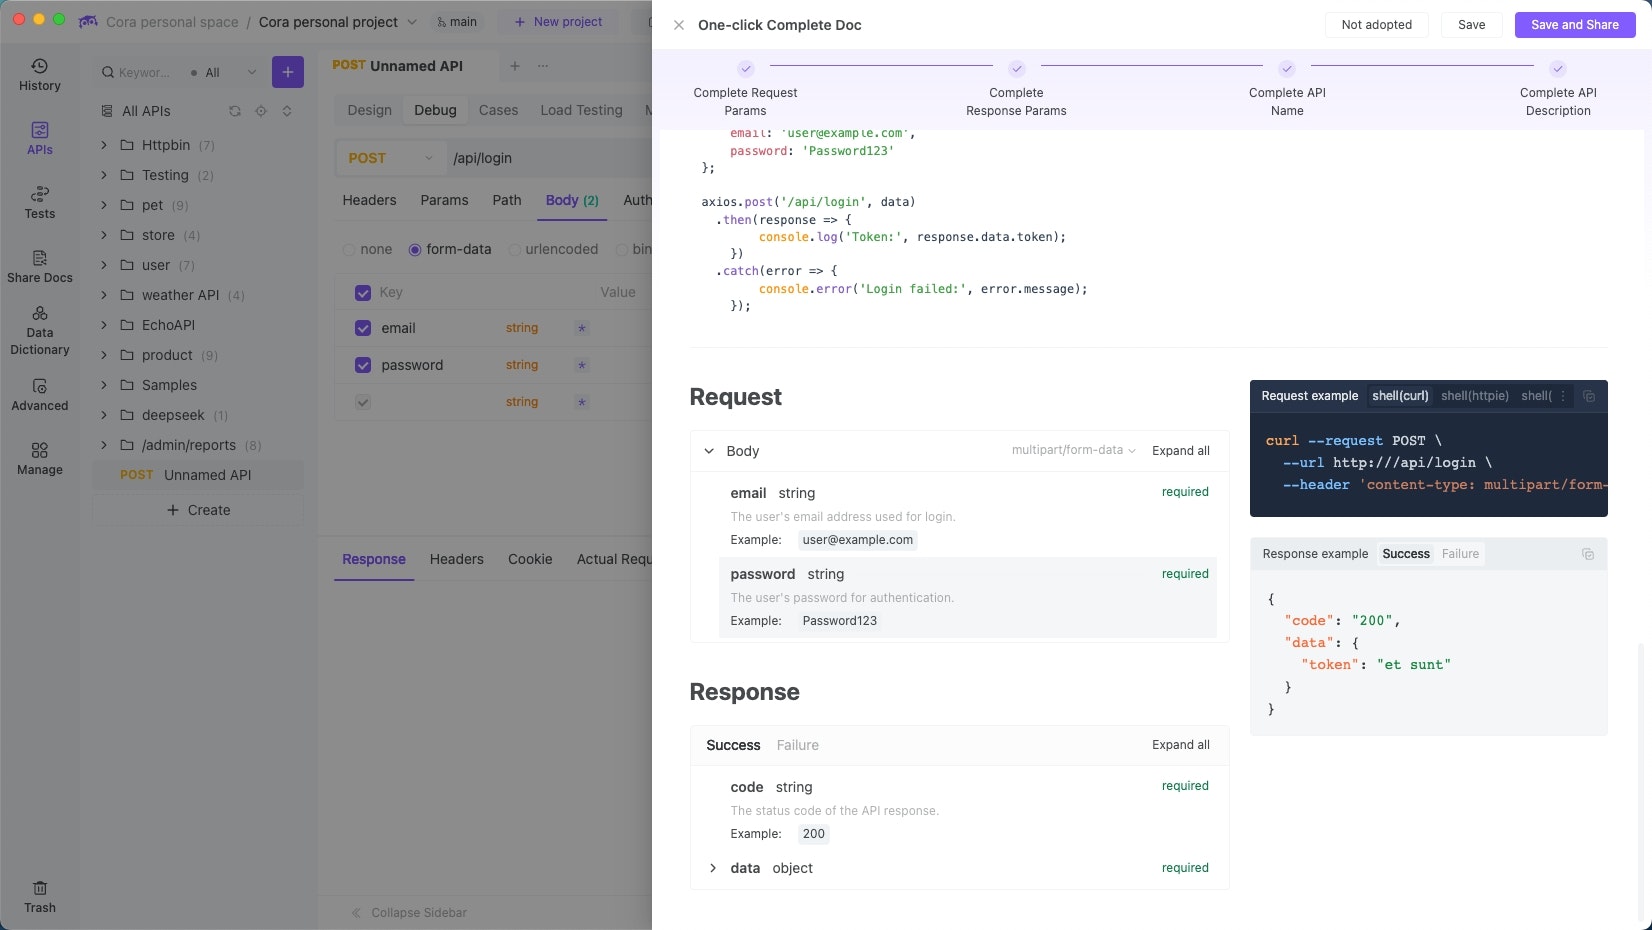Screen dimensions: 1652x930
Task: Click the required star for email row
Action: tap(582, 328)
